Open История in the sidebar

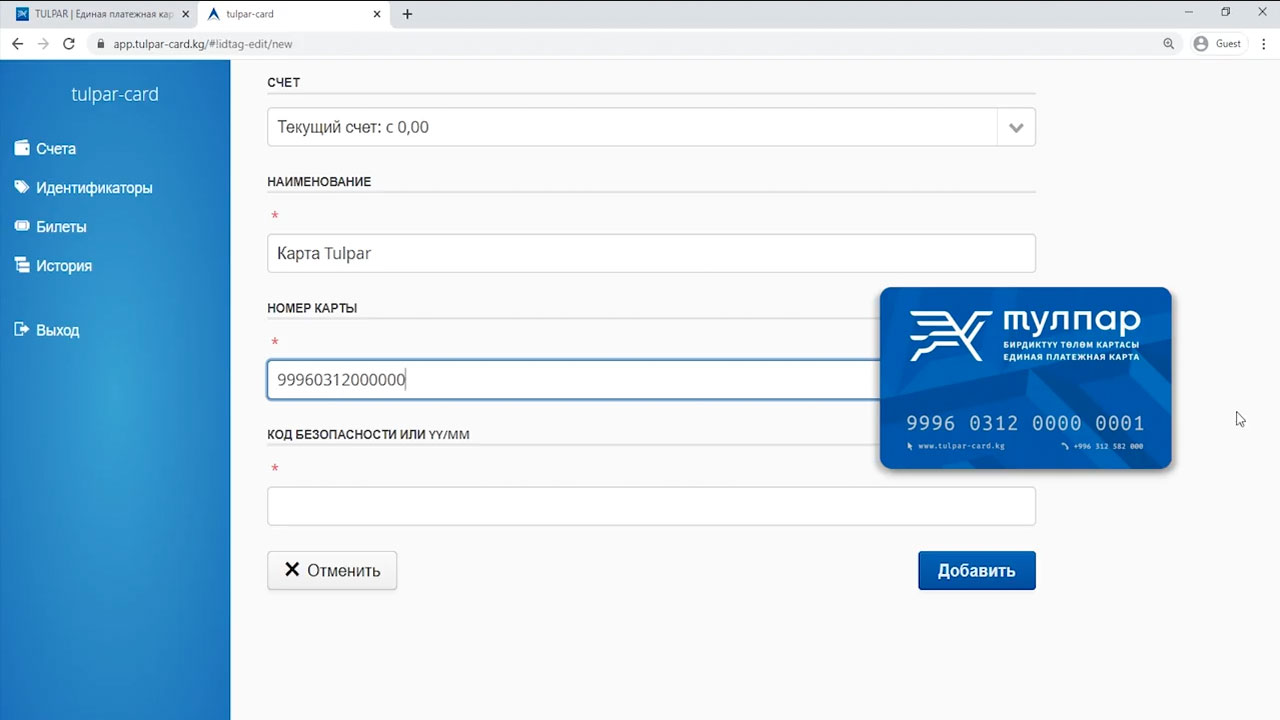[x=64, y=265]
